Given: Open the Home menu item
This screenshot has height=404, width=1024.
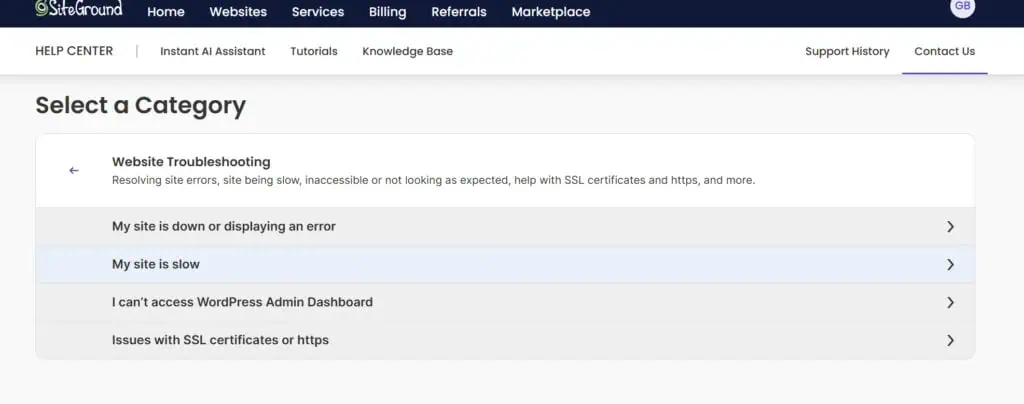Looking at the screenshot, I should [x=166, y=12].
